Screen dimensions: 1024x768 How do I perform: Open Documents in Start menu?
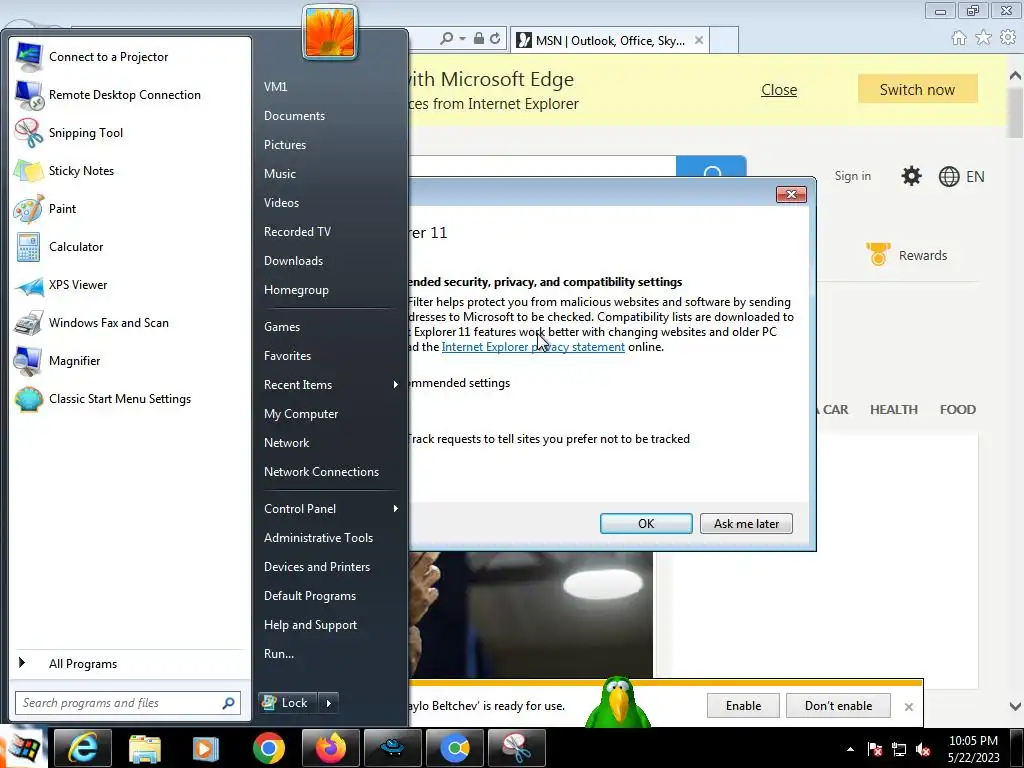295,116
